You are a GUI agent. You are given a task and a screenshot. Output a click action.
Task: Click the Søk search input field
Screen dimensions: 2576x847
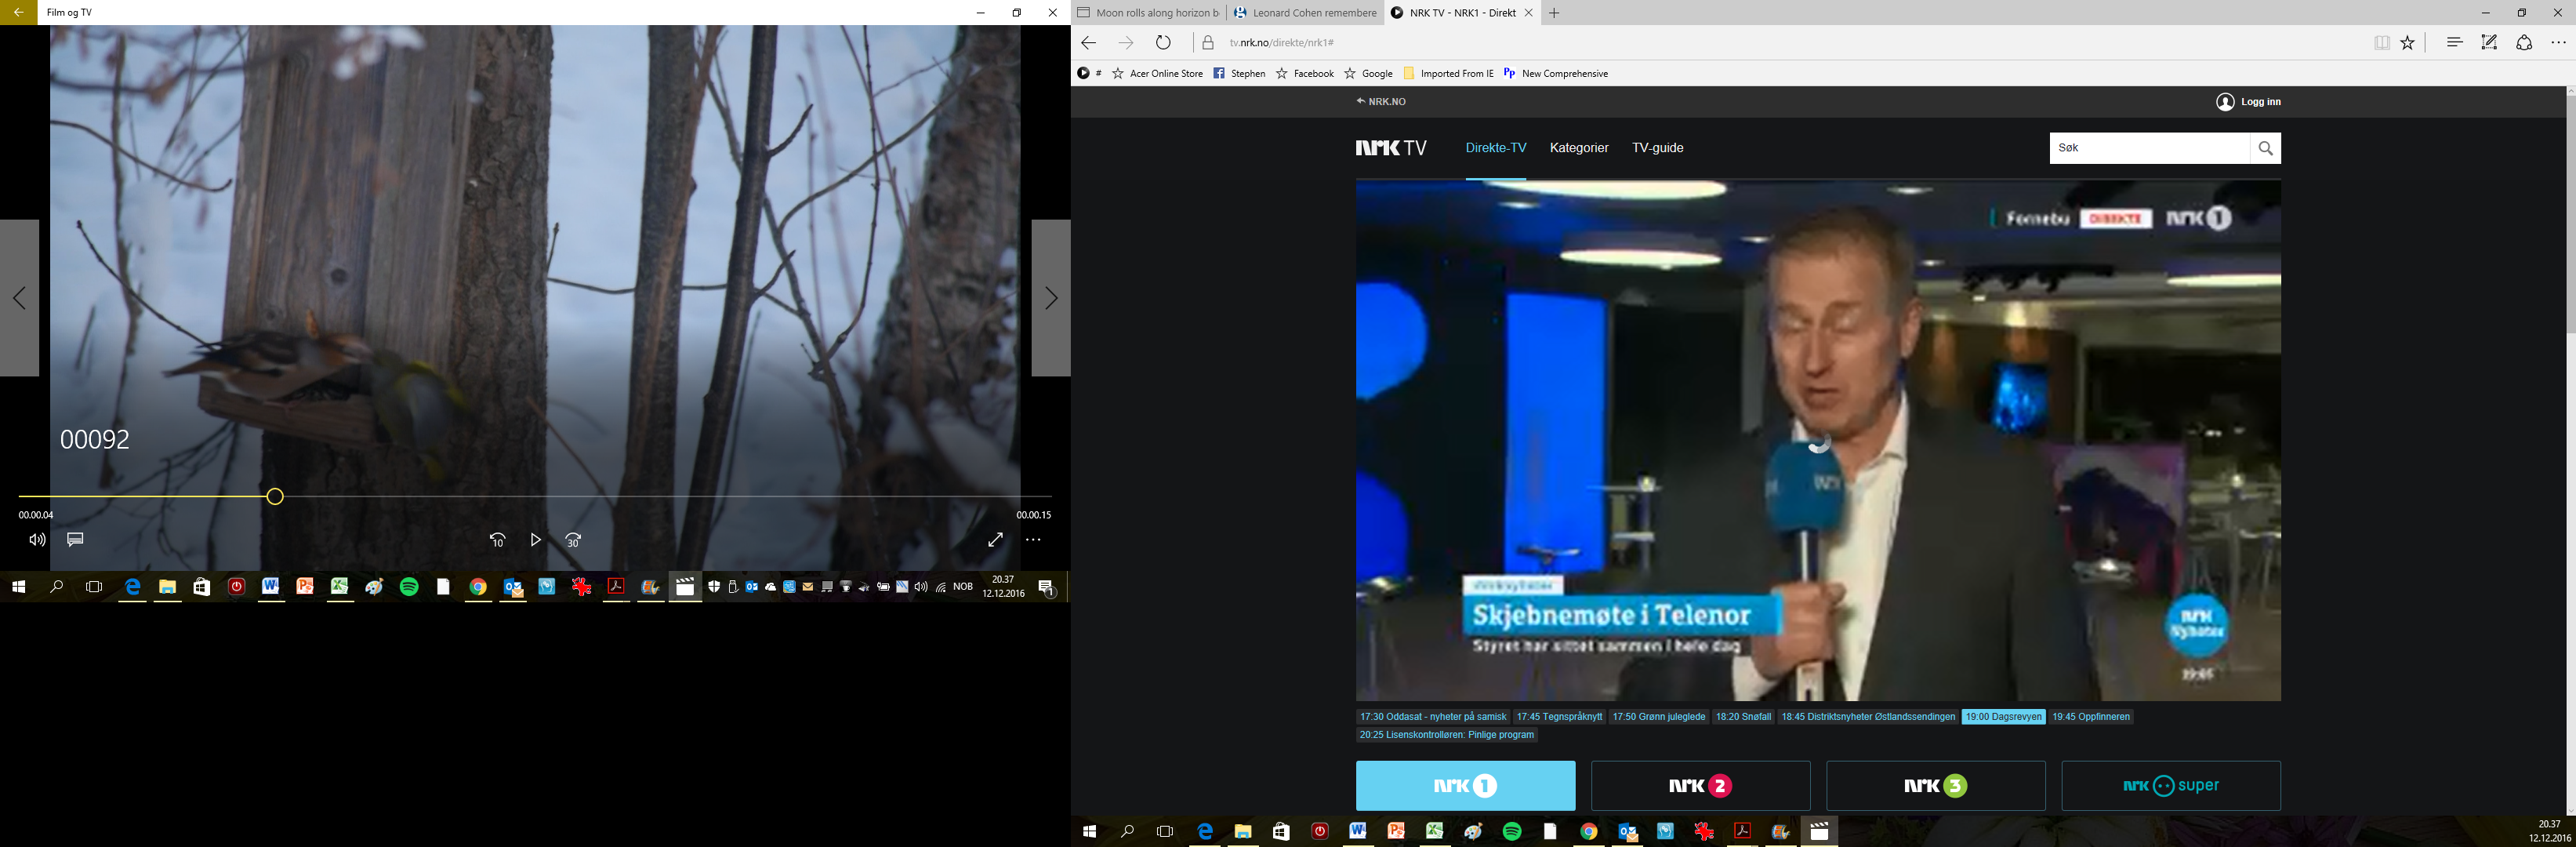2148,148
